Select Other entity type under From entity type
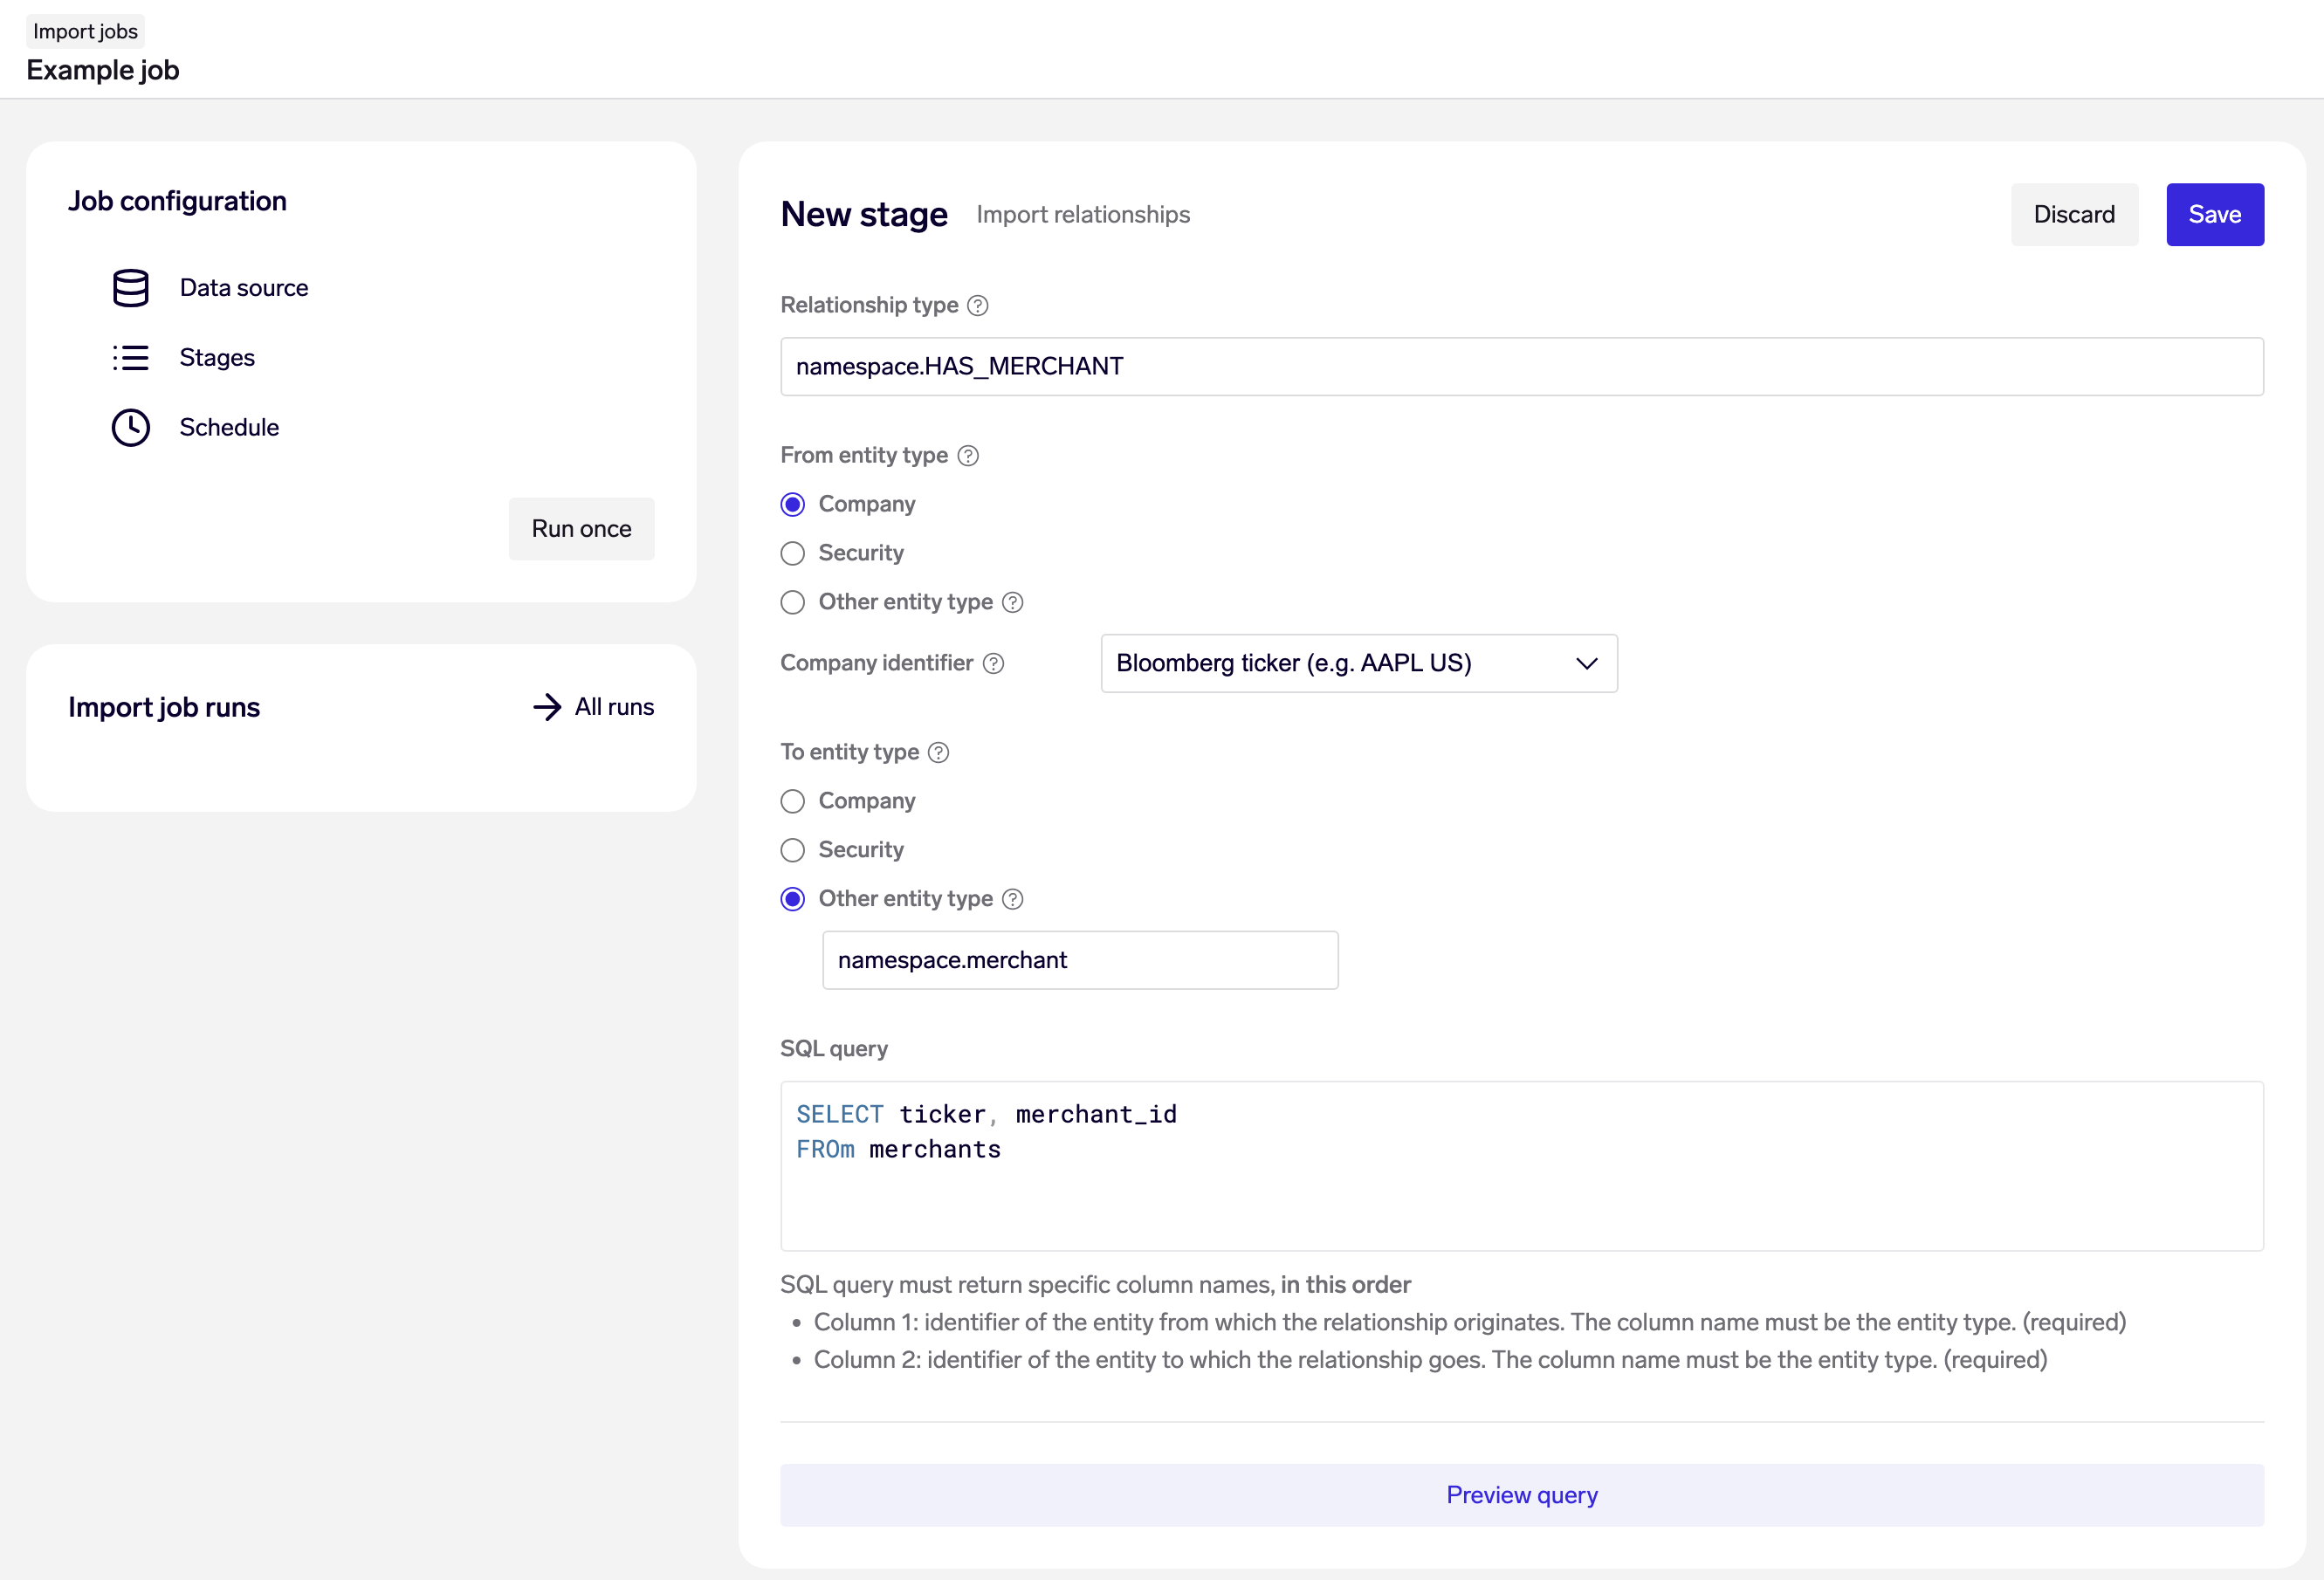 (793, 602)
